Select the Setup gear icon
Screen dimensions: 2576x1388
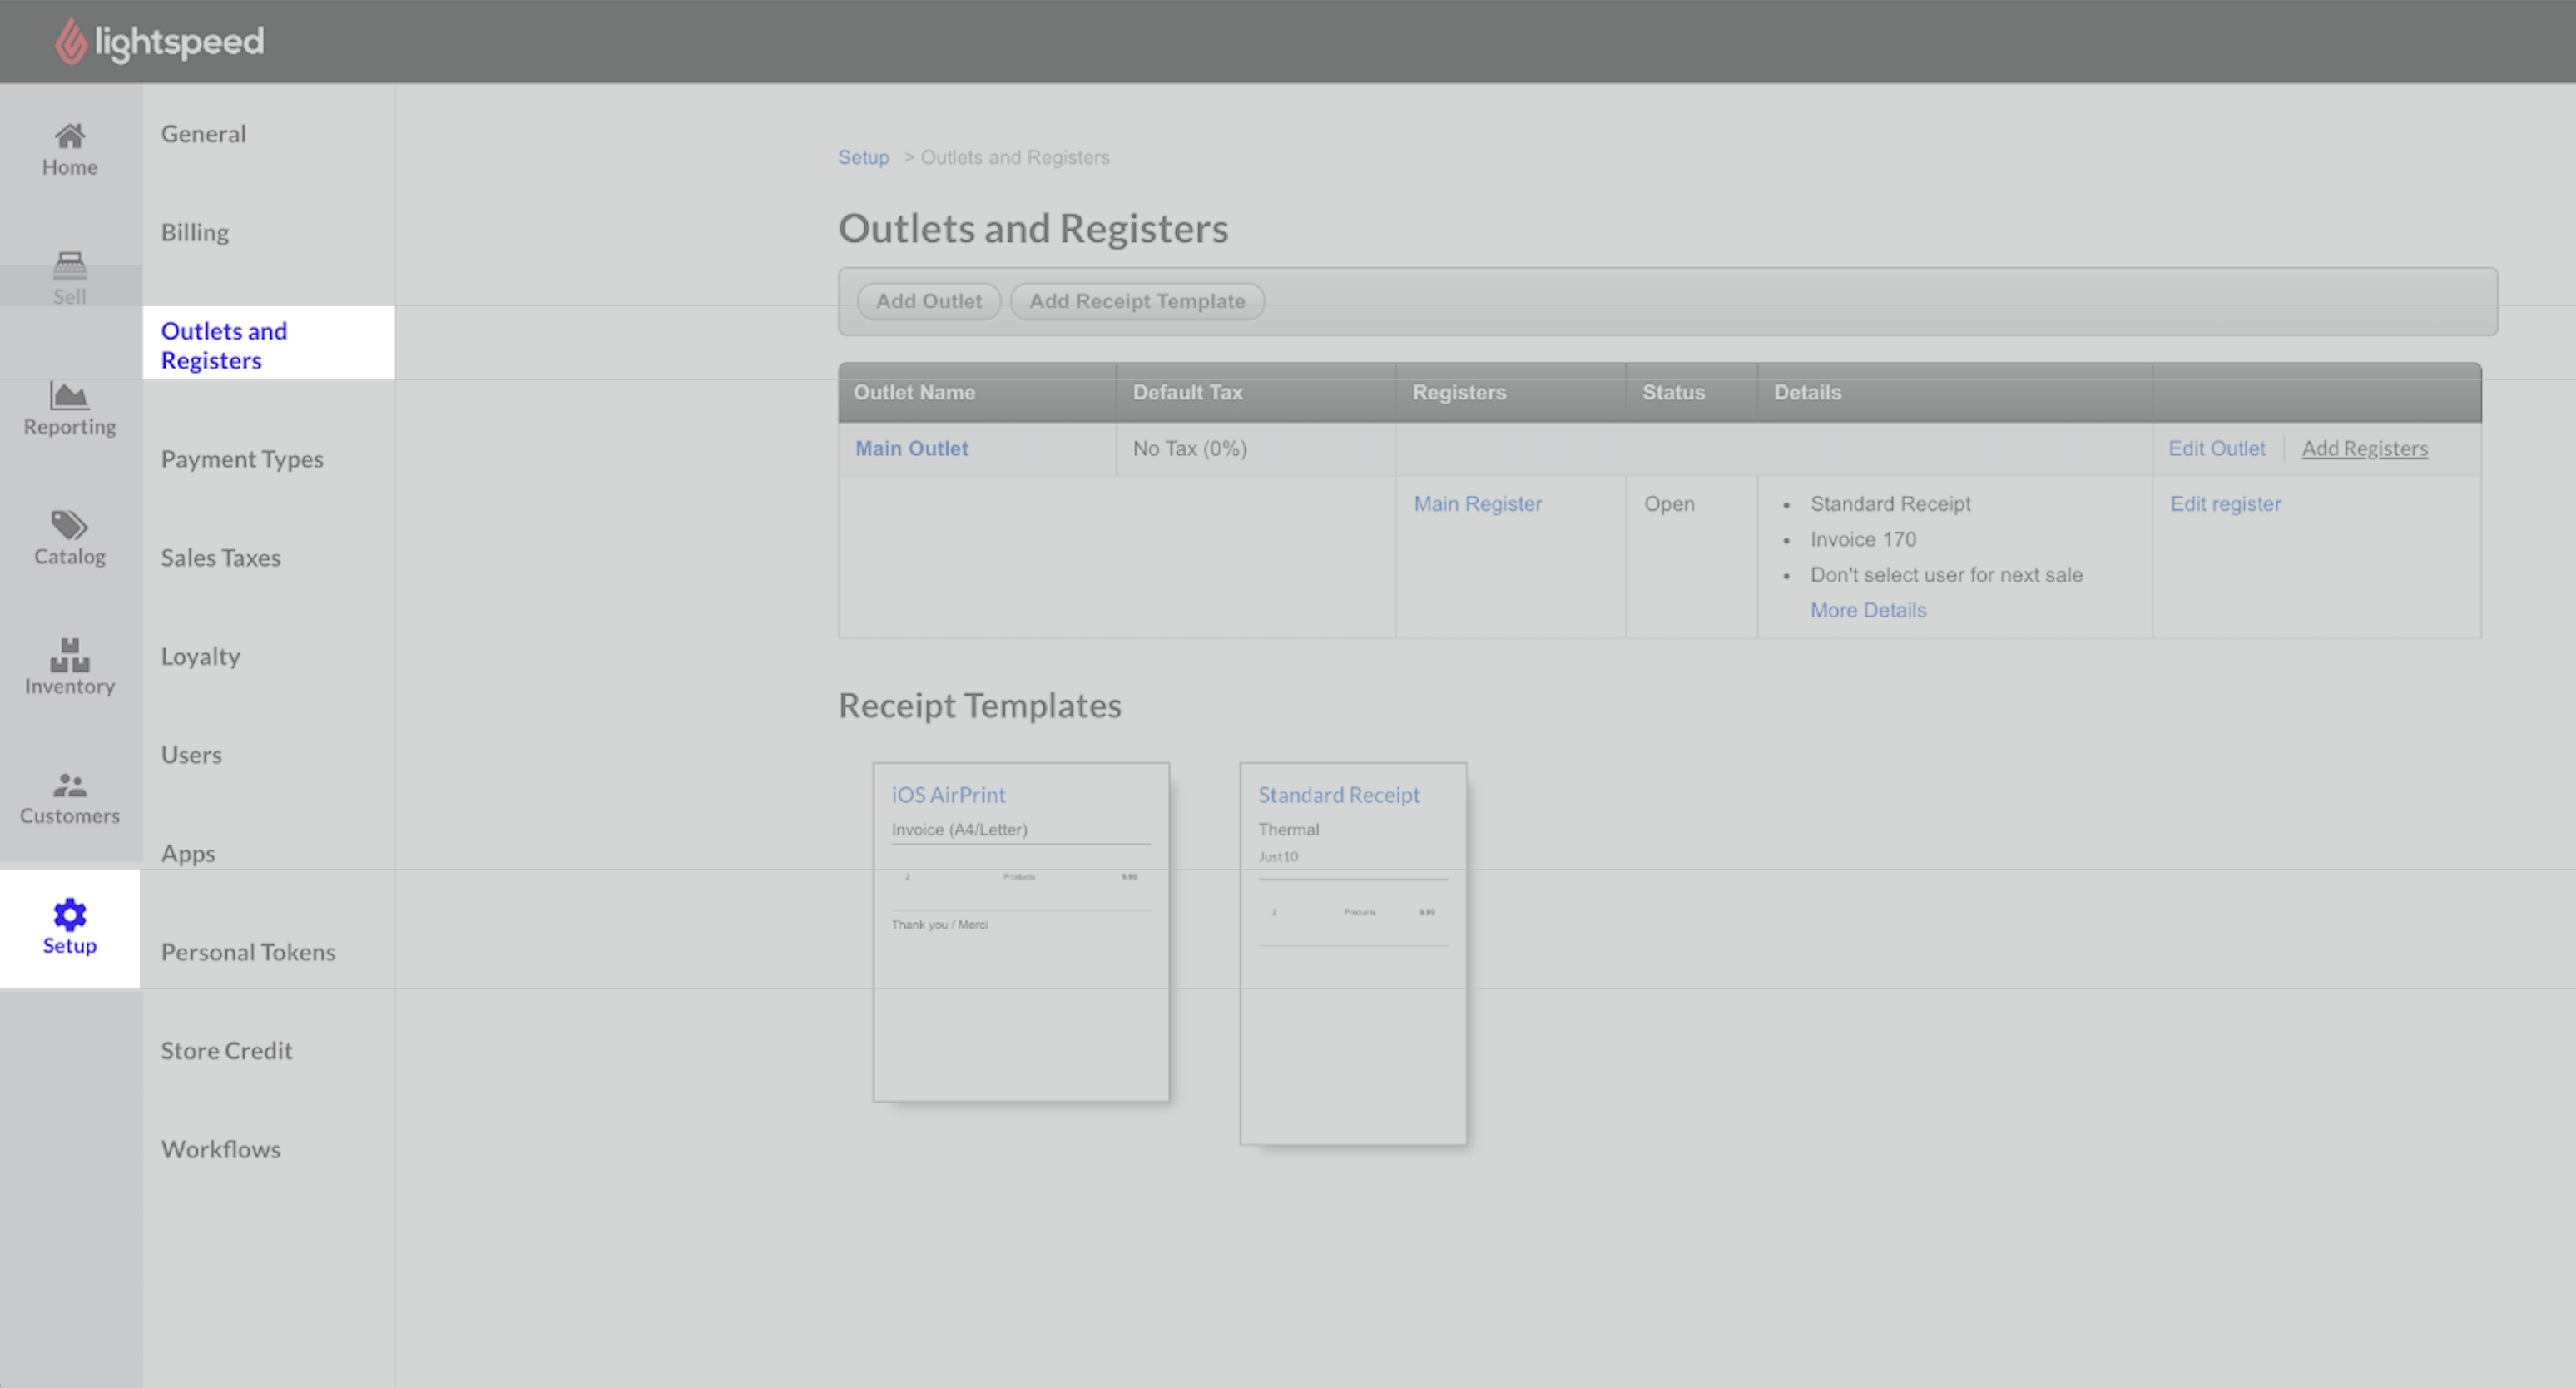point(70,914)
